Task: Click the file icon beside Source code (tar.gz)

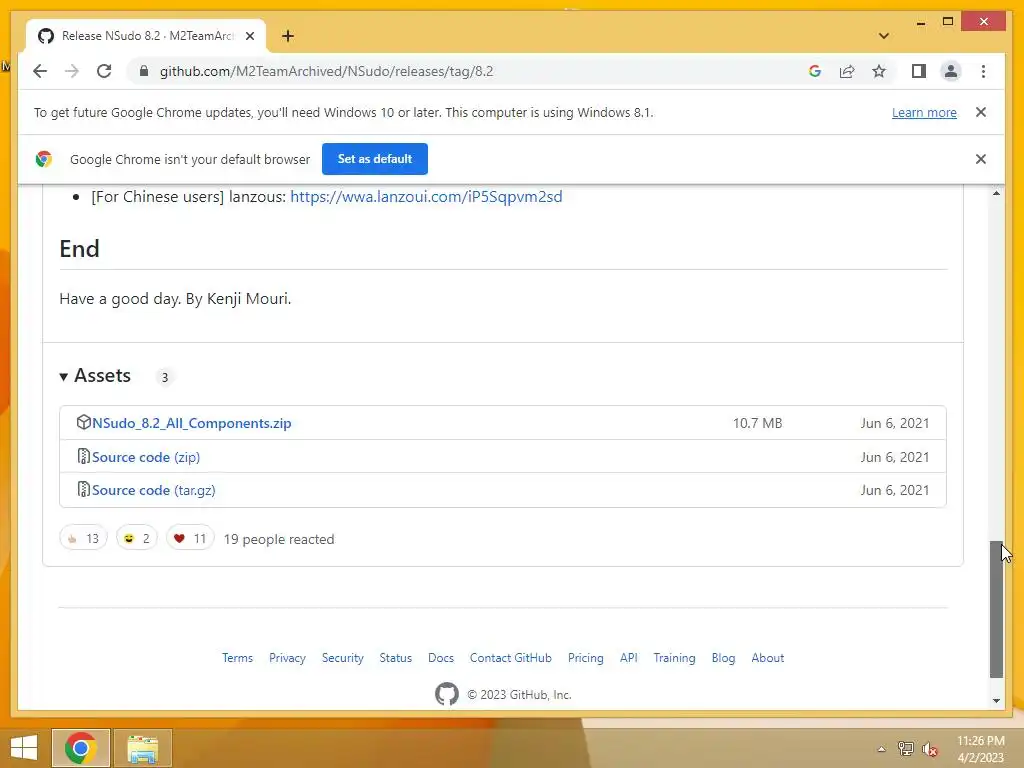Action: point(83,489)
